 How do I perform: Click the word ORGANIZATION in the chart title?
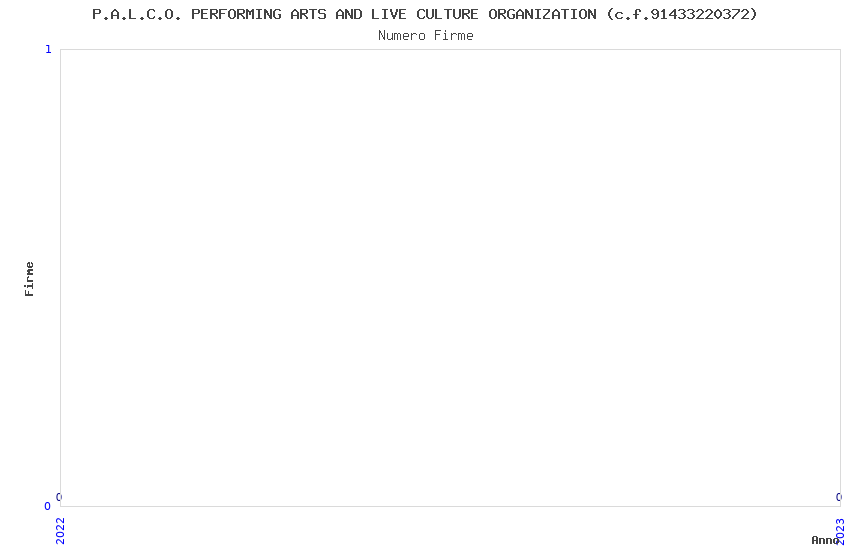tap(542, 14)
